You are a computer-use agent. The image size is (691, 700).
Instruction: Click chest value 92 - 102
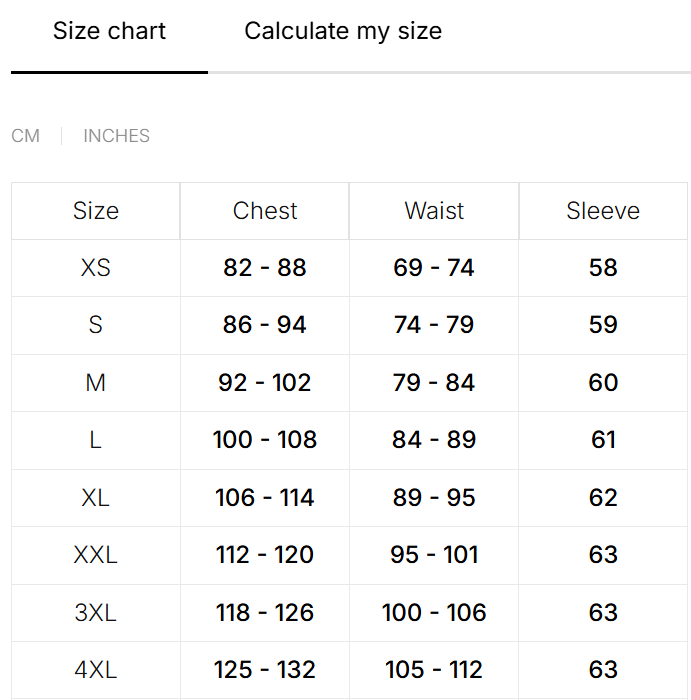click(x=265, y=383)
